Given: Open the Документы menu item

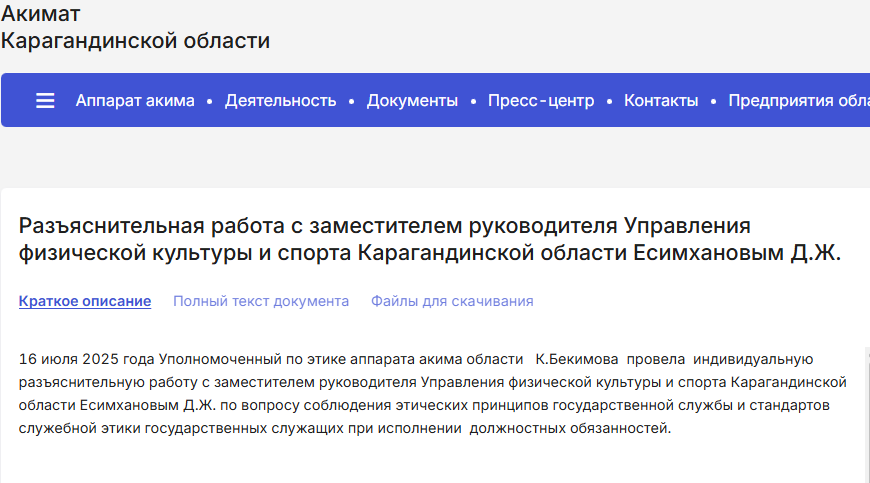Looking at the screenshot, I should (412, 101).
